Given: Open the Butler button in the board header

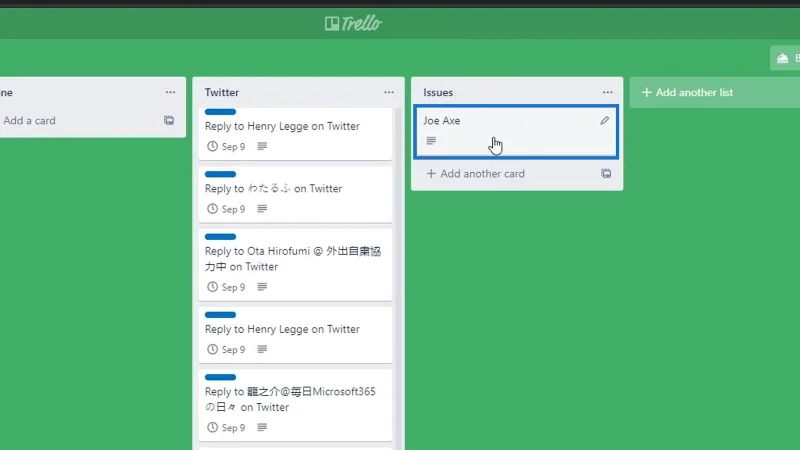Looking at the screenshot, I should 785,58.
